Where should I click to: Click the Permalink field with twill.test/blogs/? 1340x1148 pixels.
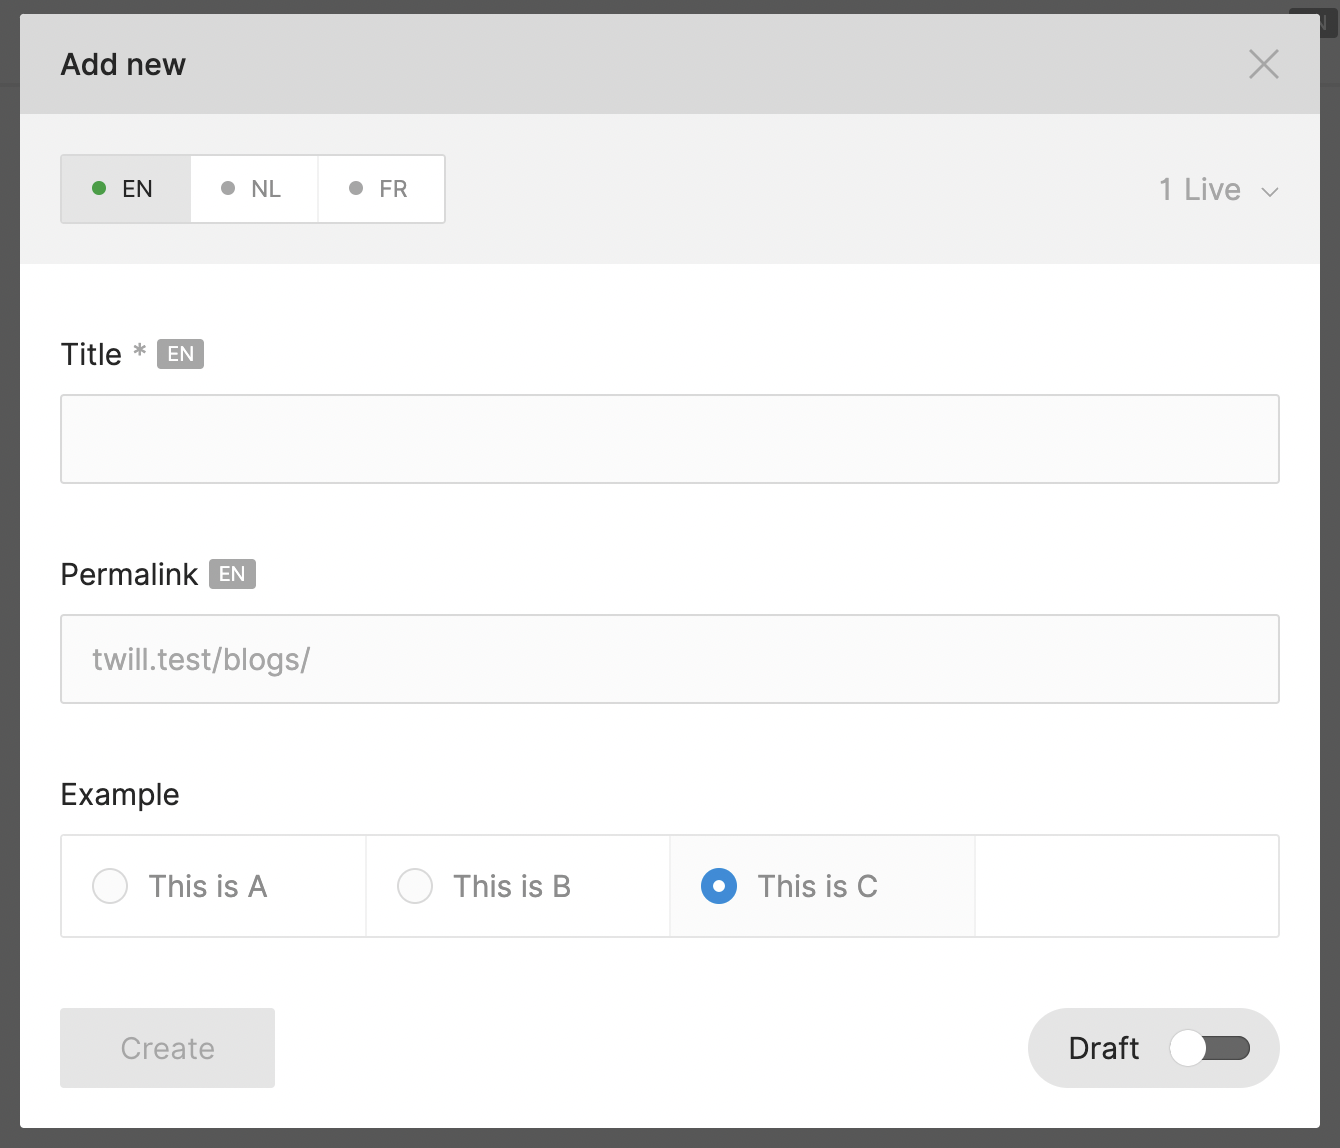[x=670, y=659]
